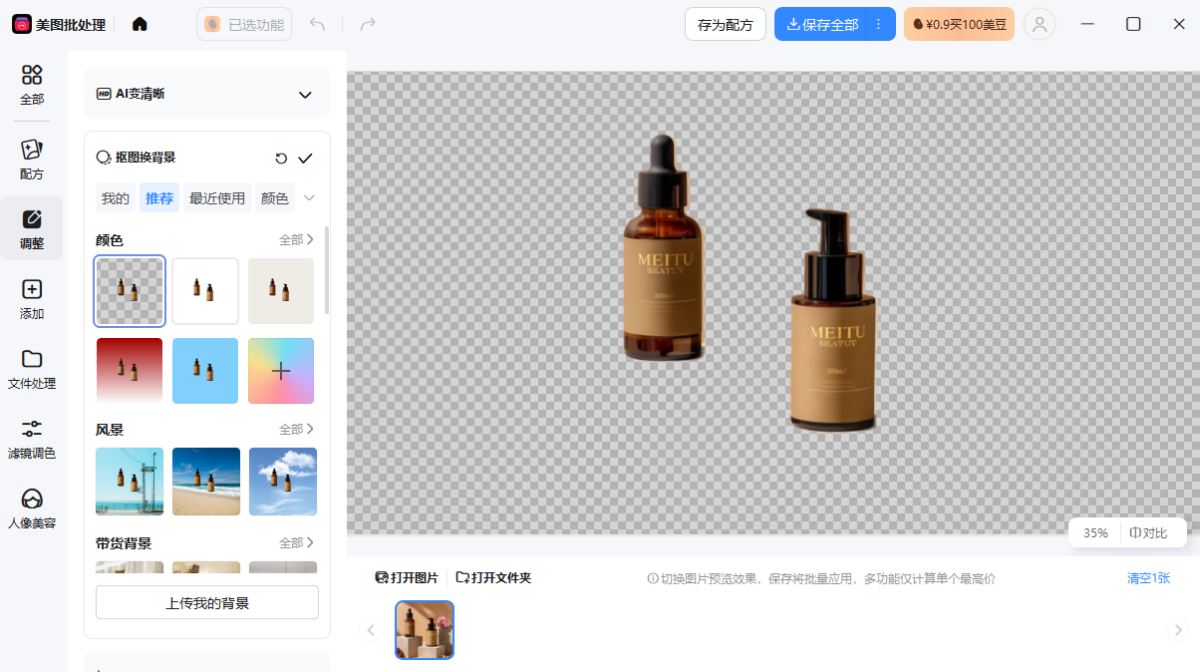Open the 配方 recipe sidebar section
Image resolution: width=1200 pixels, height=672 pixels.
coord(32,158)
